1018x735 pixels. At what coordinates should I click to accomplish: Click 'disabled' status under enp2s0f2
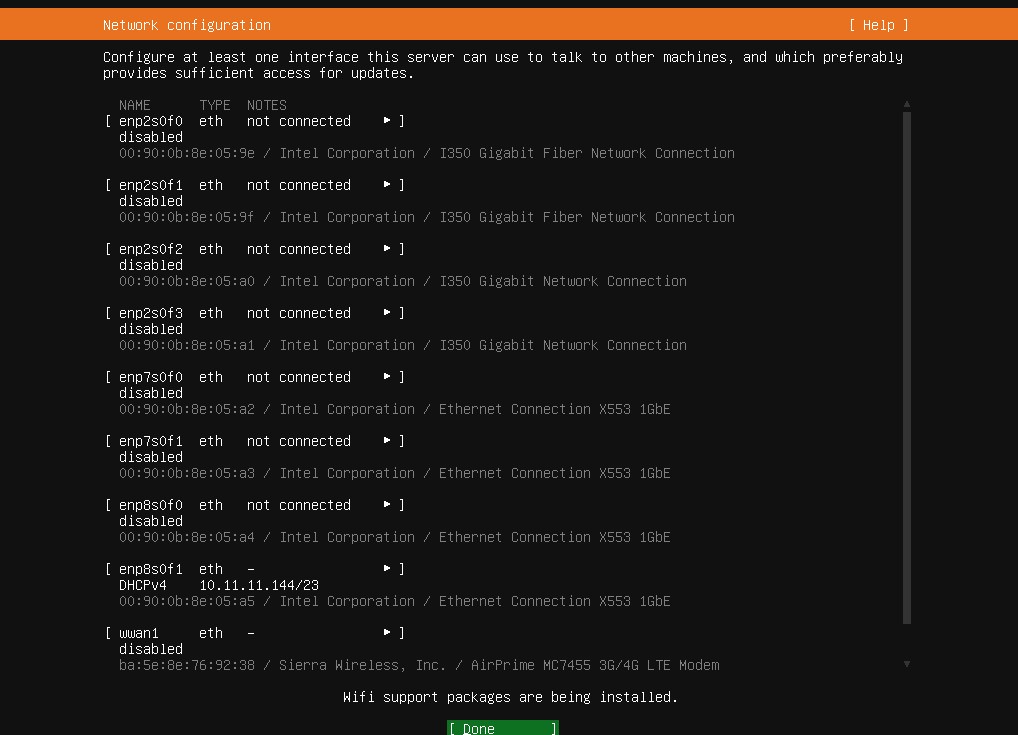151,265
